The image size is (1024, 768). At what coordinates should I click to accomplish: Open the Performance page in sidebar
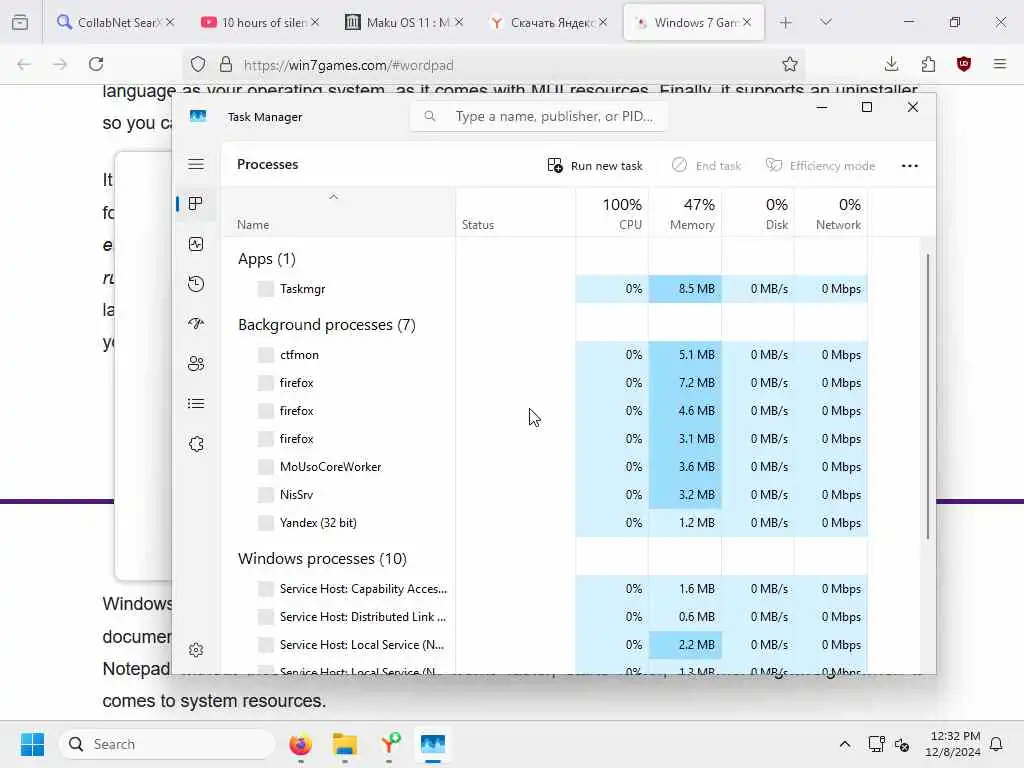point(196,244)
